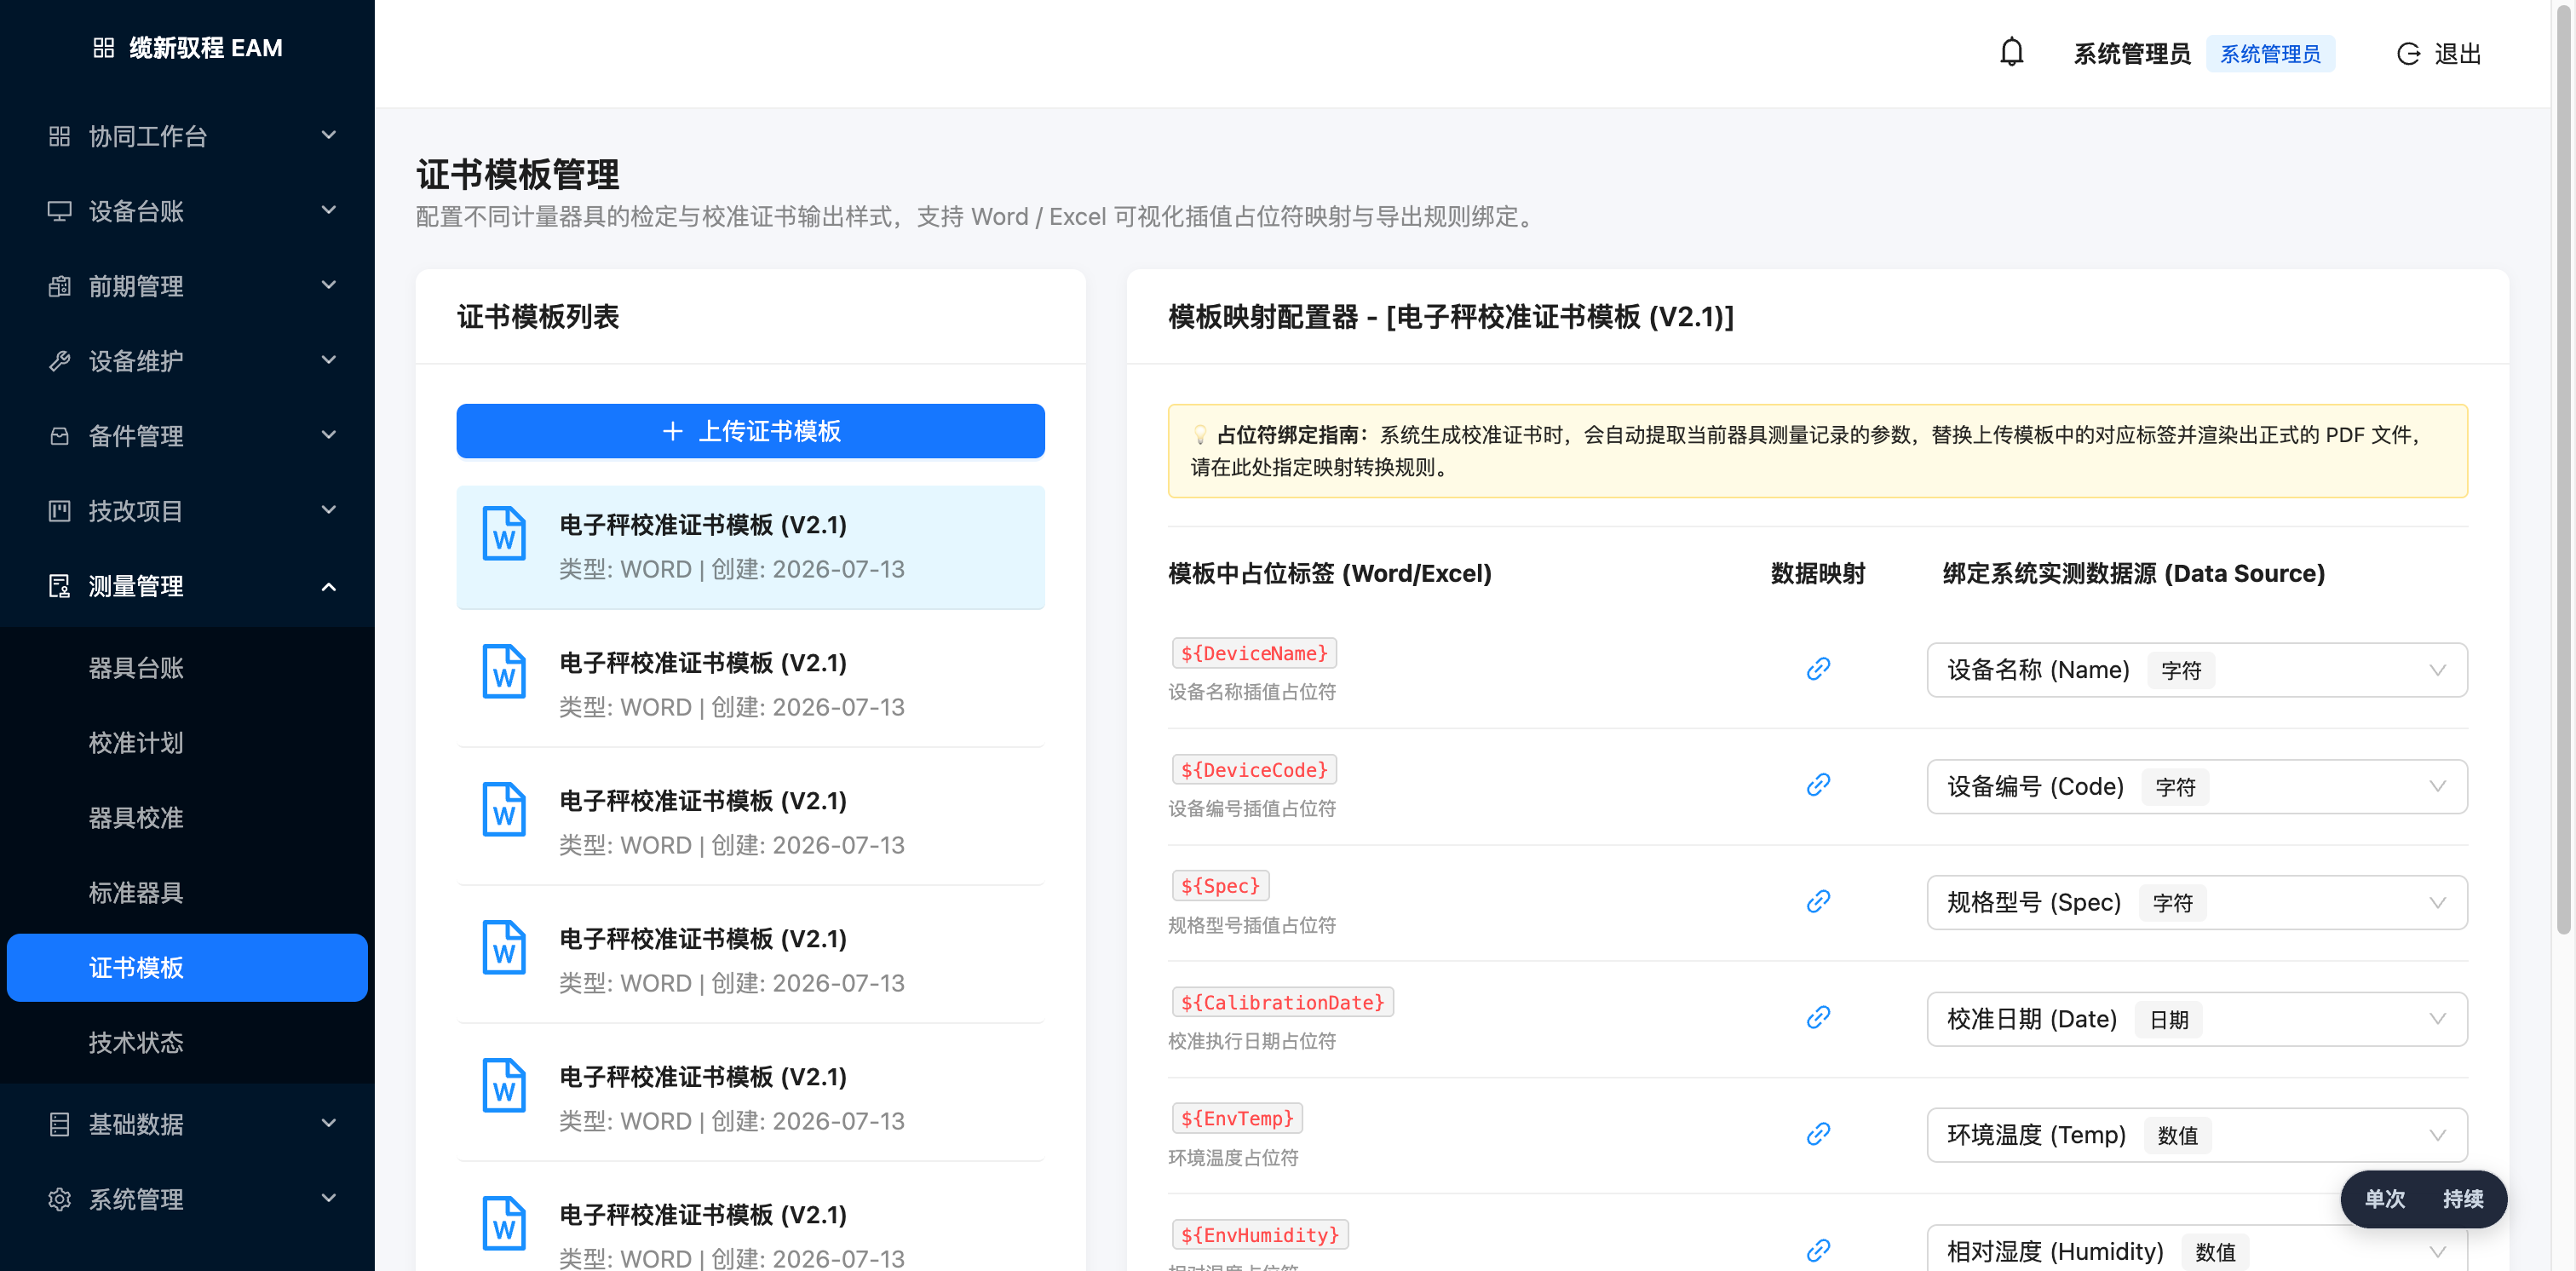Click the Word icon of the highlighted template

(x=504, y=533)
